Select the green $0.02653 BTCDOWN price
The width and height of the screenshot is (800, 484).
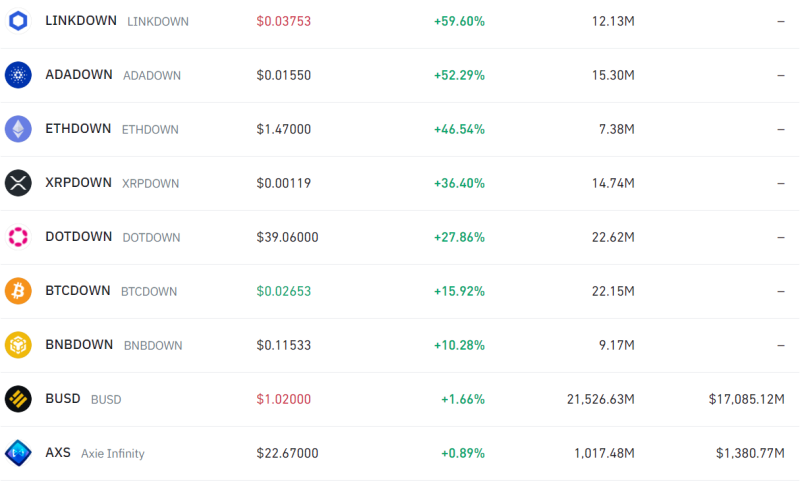click(284, 292)
